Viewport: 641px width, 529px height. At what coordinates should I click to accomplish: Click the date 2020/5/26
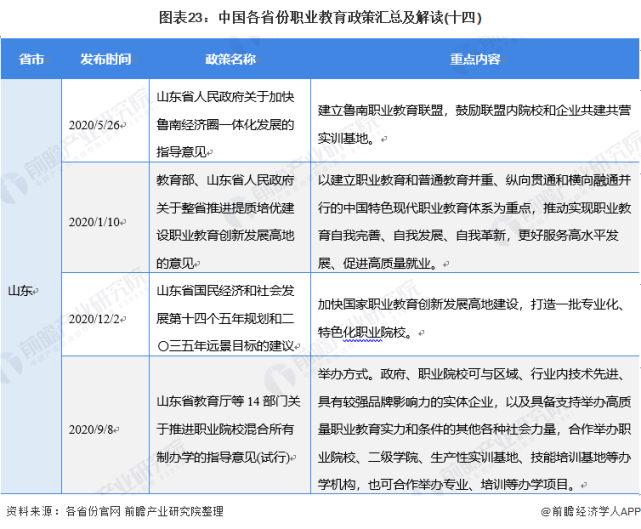[x=94, y=125]
